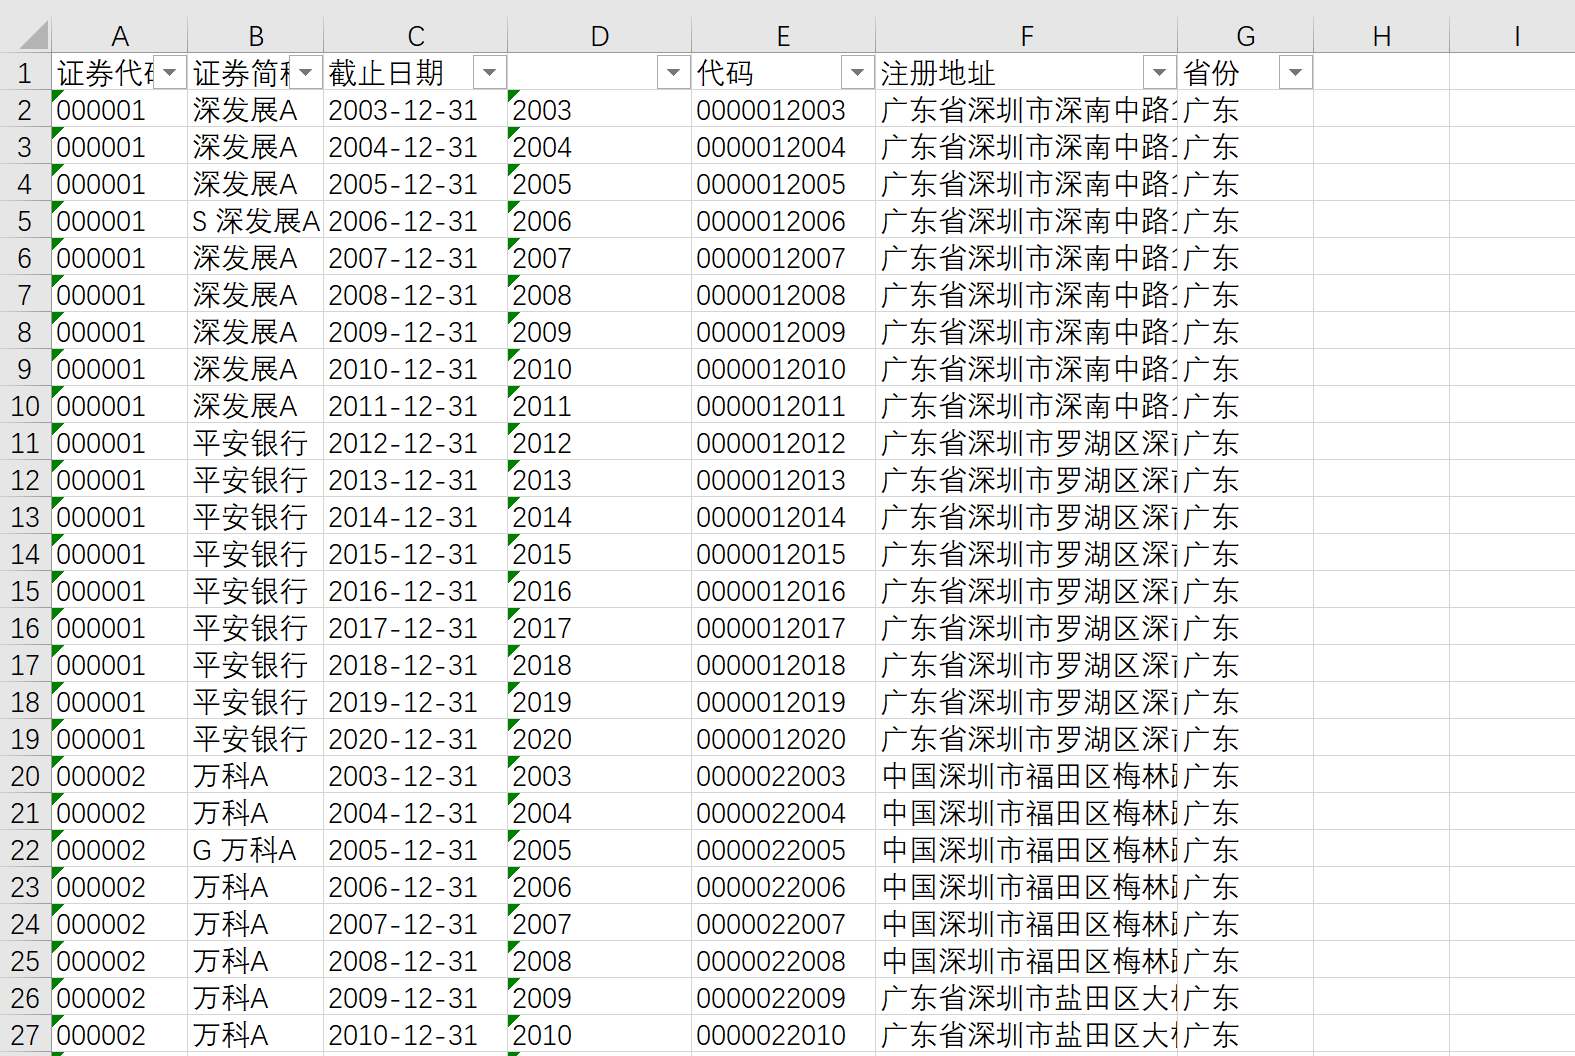Select column A header

pos(120,36)
